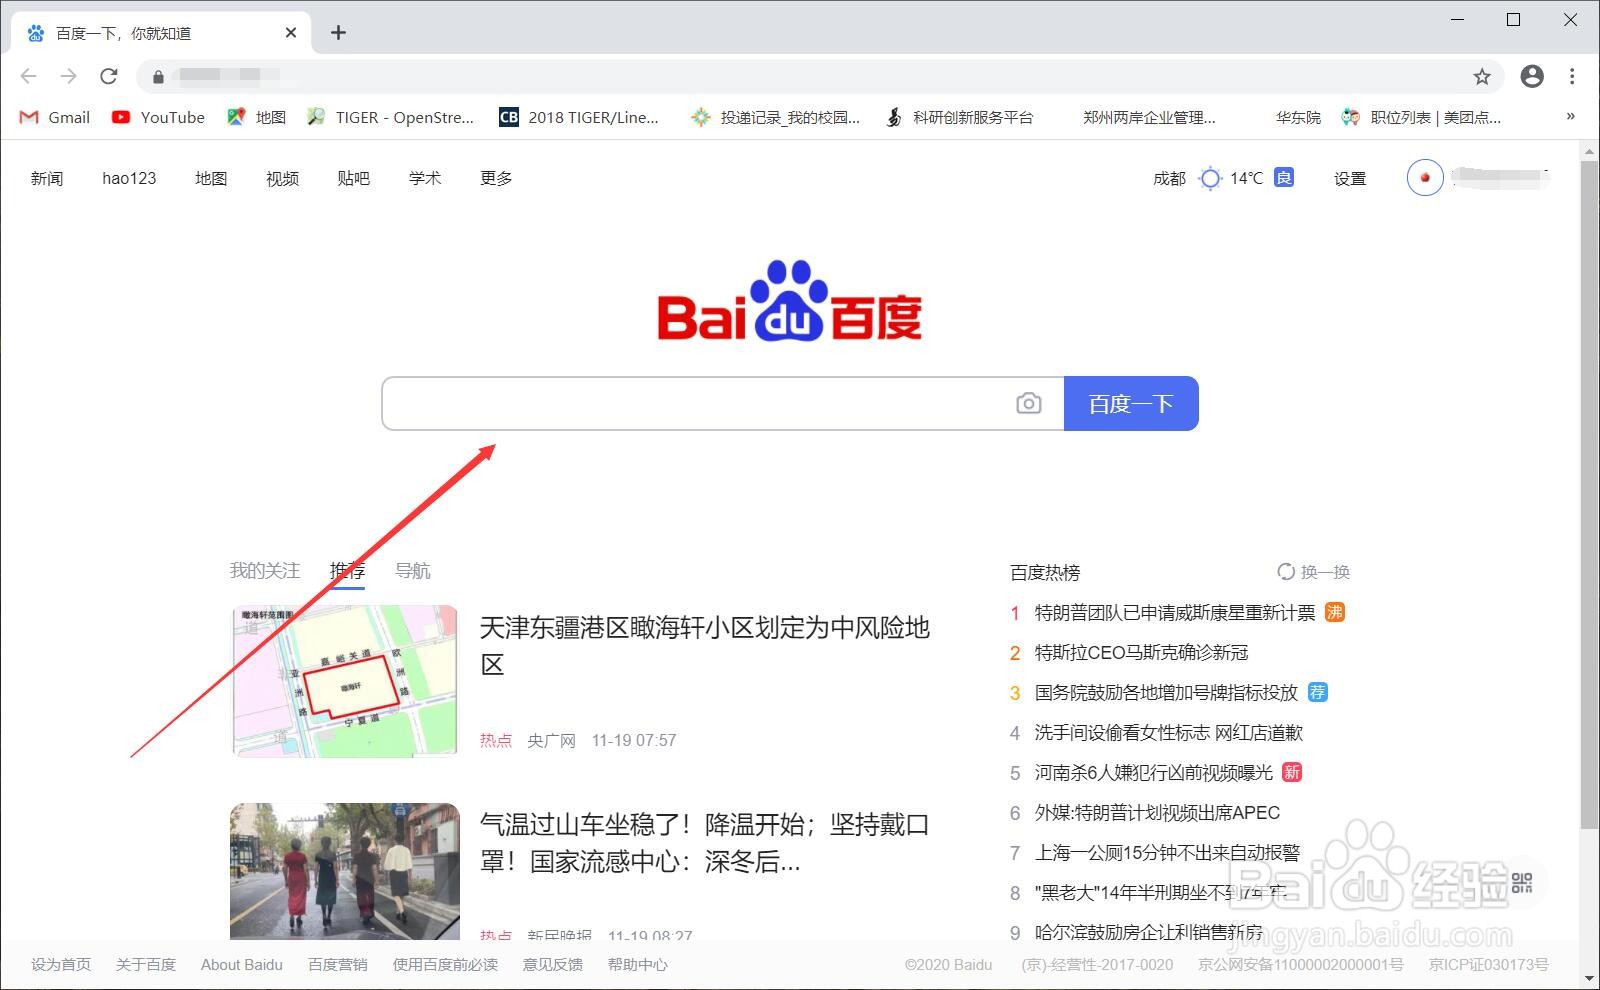1600x990 pixels.
Task: Refresh the hot list with 换一换
Action: pos(1314,571)
